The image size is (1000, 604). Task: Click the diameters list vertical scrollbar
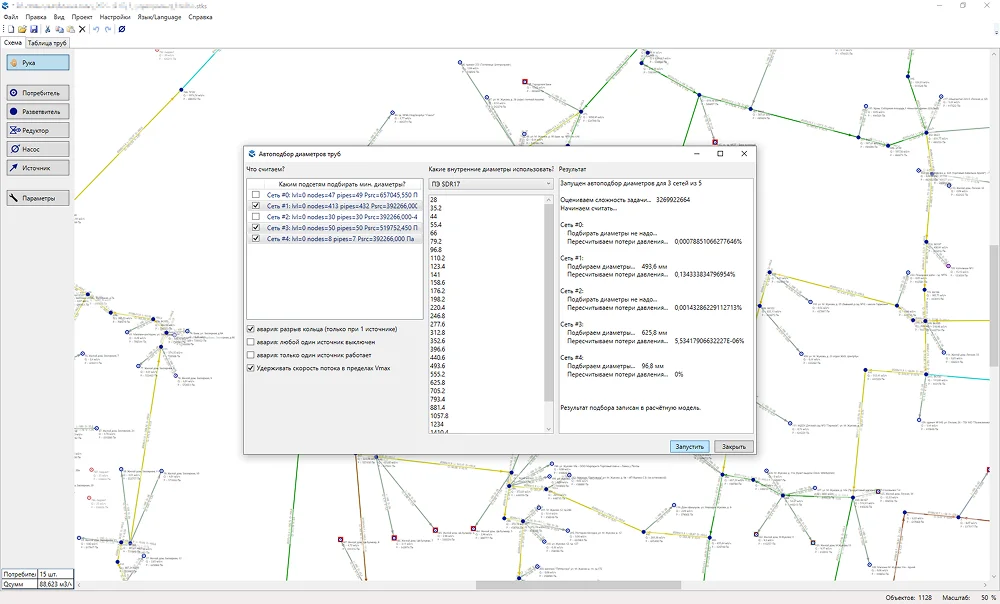(x=548, y=300)
